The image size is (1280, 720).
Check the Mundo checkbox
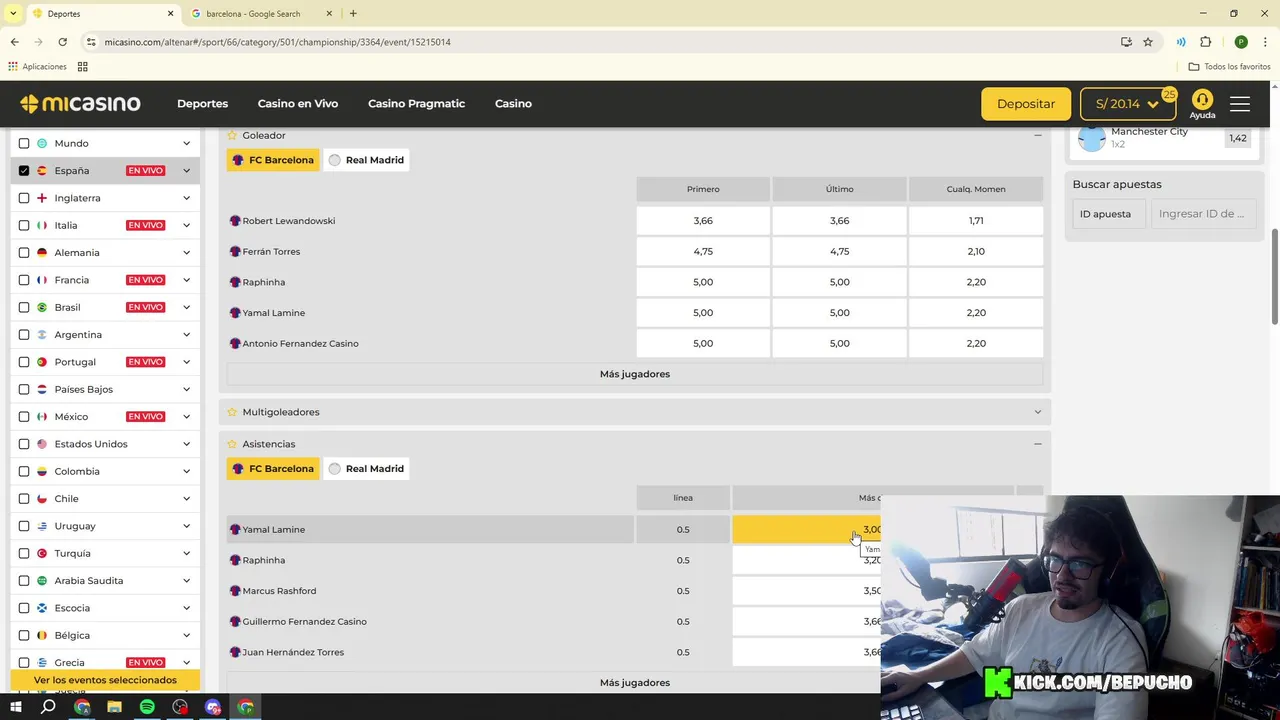pyautogui.click(x=24, y=143)
